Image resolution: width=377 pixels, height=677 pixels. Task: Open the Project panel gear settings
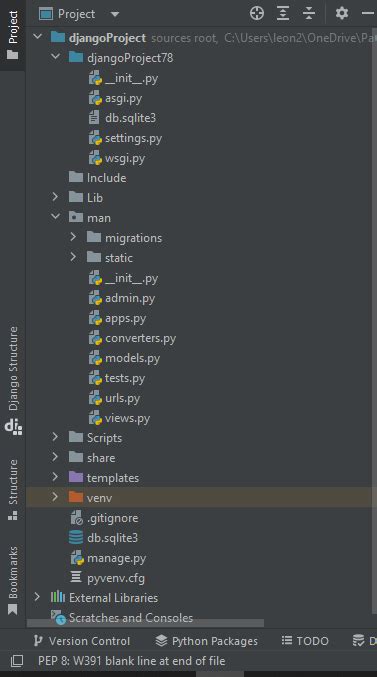[342, 13]
